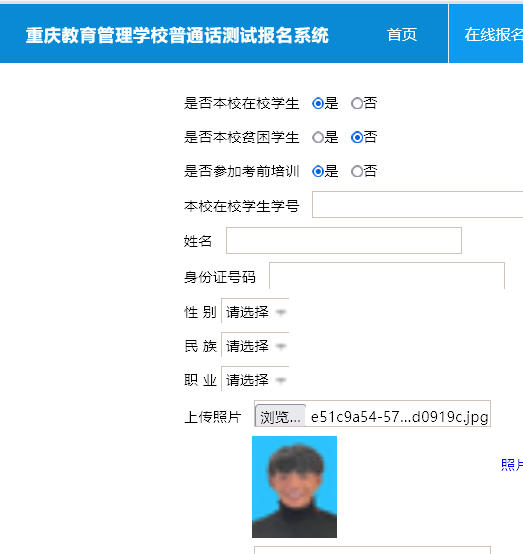Select 否 for 是否本校贫困学生
Screen dimensions: 523x554
pyautogui.click(x=357, y=137)
